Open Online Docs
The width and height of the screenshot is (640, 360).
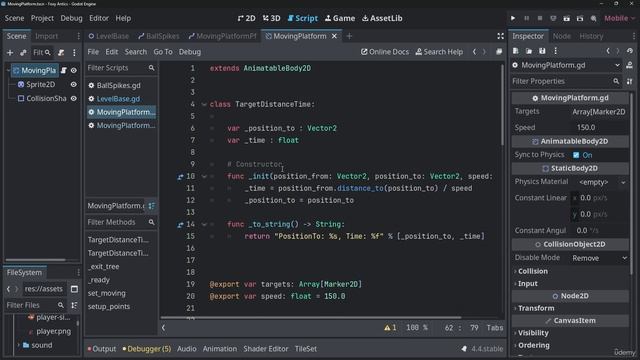[385, 52]
